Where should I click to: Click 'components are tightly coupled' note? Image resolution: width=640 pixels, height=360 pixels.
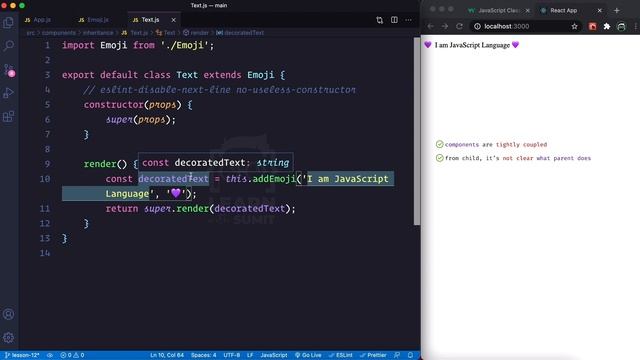pyautogui.click(x=496, y=144)
